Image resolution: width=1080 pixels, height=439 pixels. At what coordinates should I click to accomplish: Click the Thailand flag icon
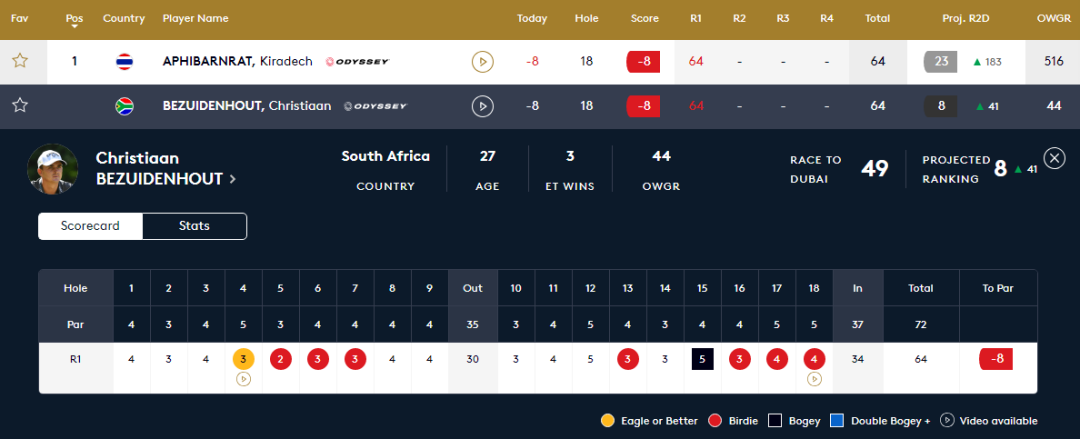tap(125, 62)
